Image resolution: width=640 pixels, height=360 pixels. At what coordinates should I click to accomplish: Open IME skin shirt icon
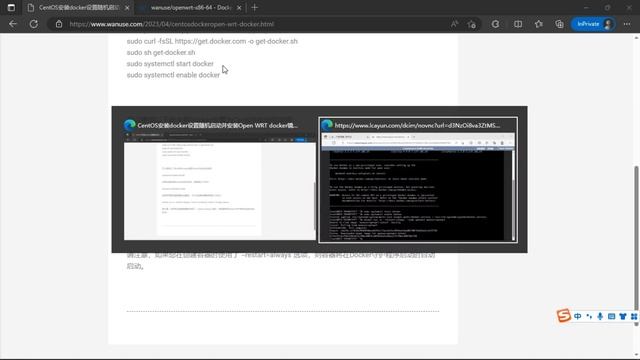(x=622, y=316)
